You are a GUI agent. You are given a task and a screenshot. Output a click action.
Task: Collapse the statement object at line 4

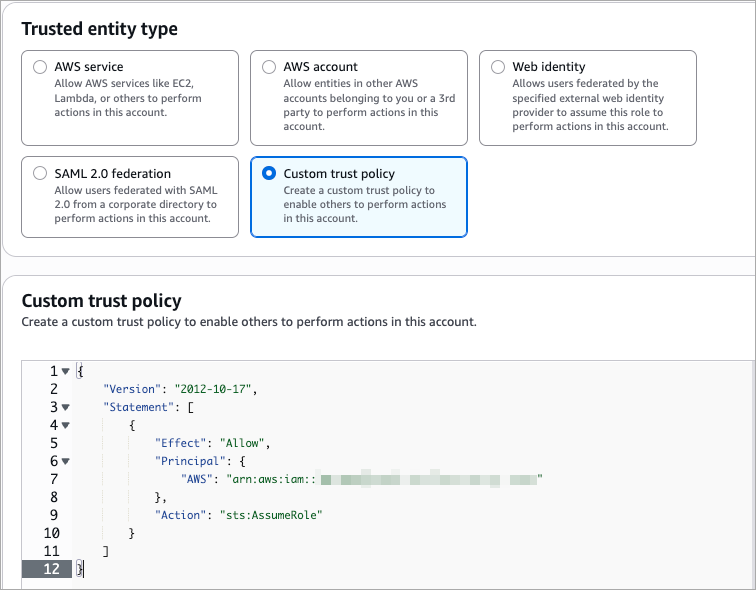pos(66,425)
